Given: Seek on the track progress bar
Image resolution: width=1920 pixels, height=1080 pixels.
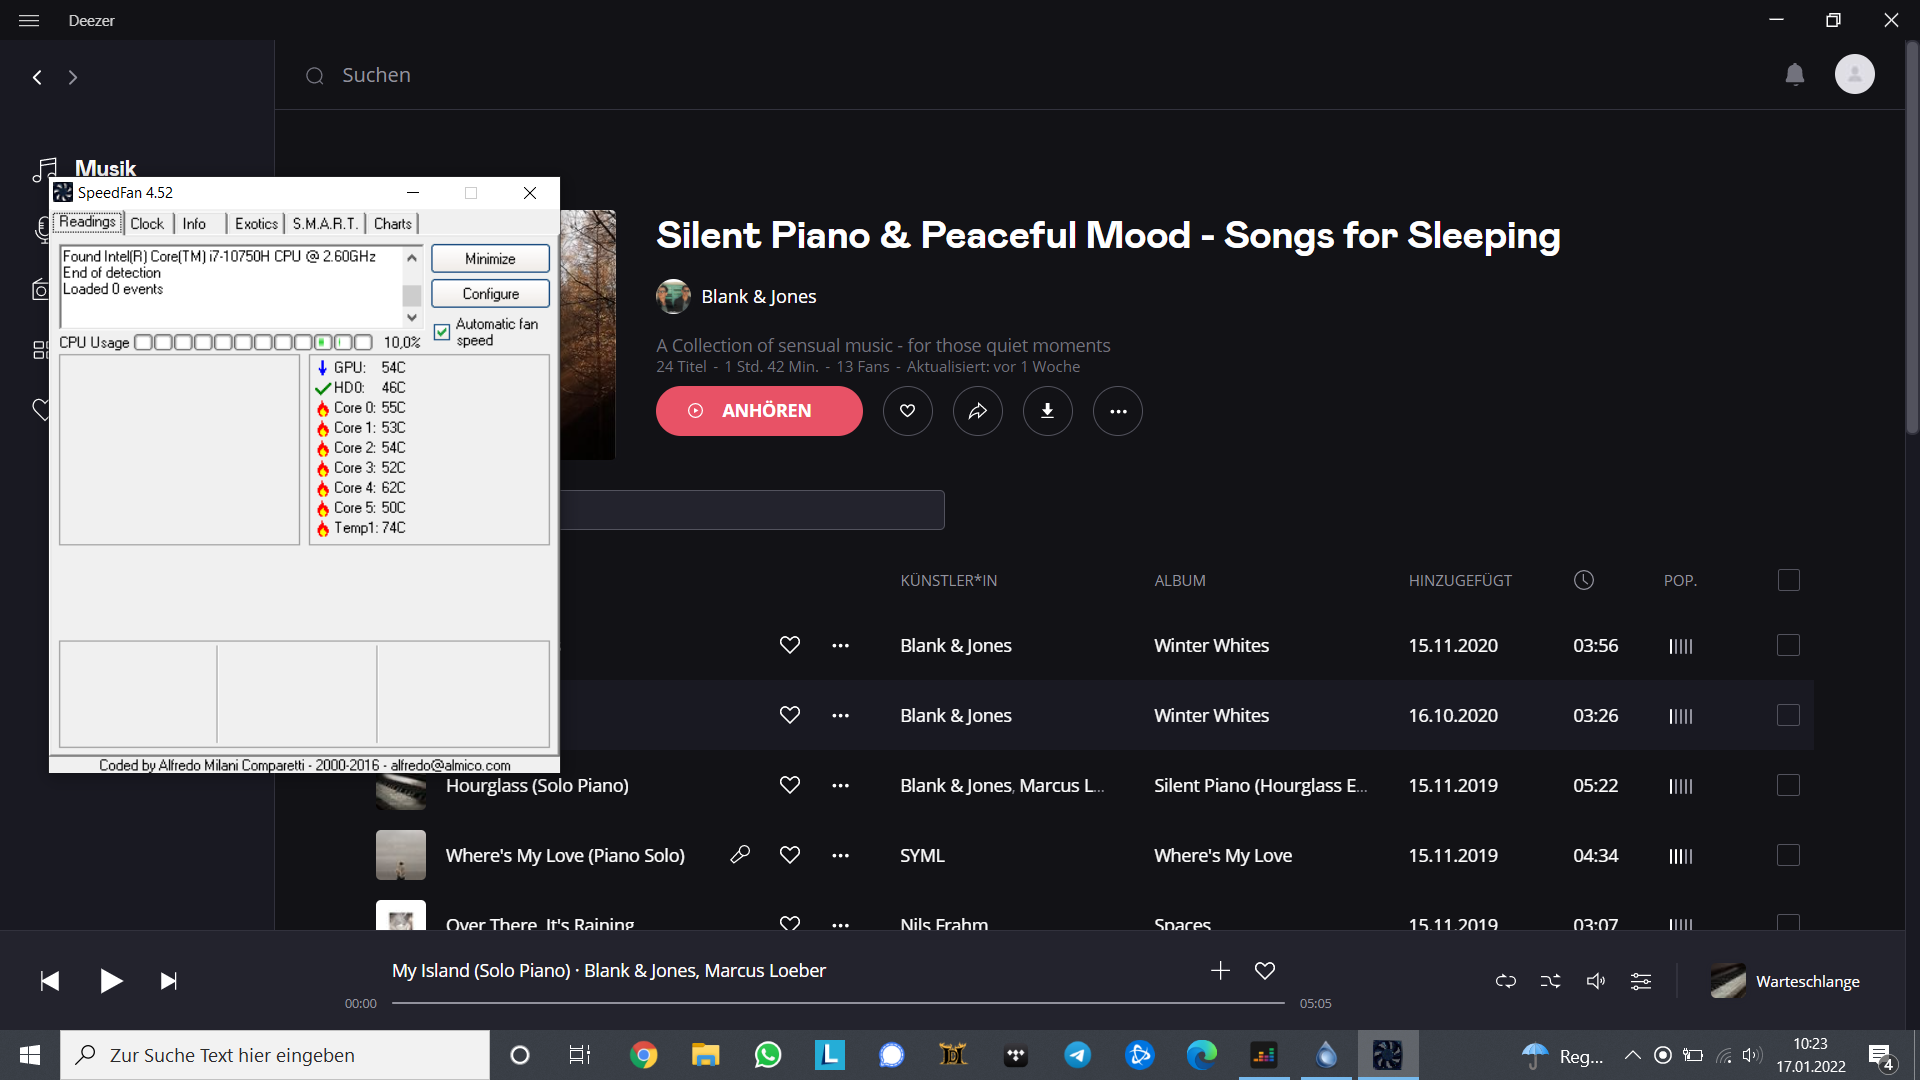Looking at the screenshot, I should (838, 1002).
